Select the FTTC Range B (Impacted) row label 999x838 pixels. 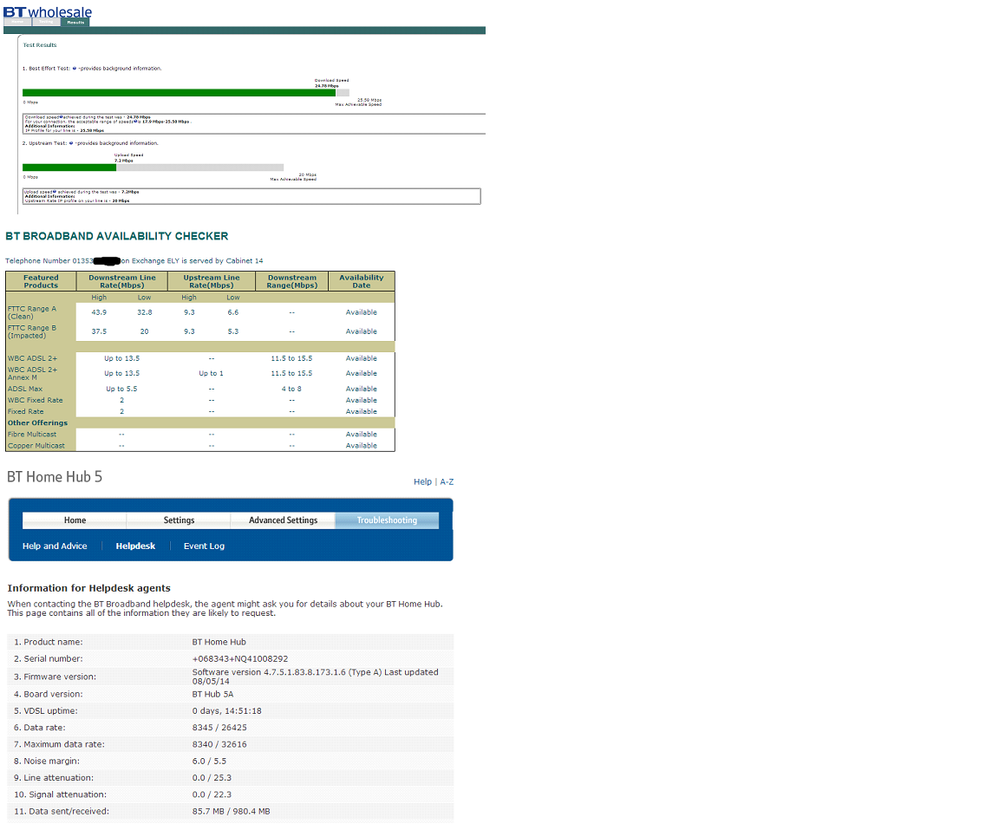click(x=32, y=331)
